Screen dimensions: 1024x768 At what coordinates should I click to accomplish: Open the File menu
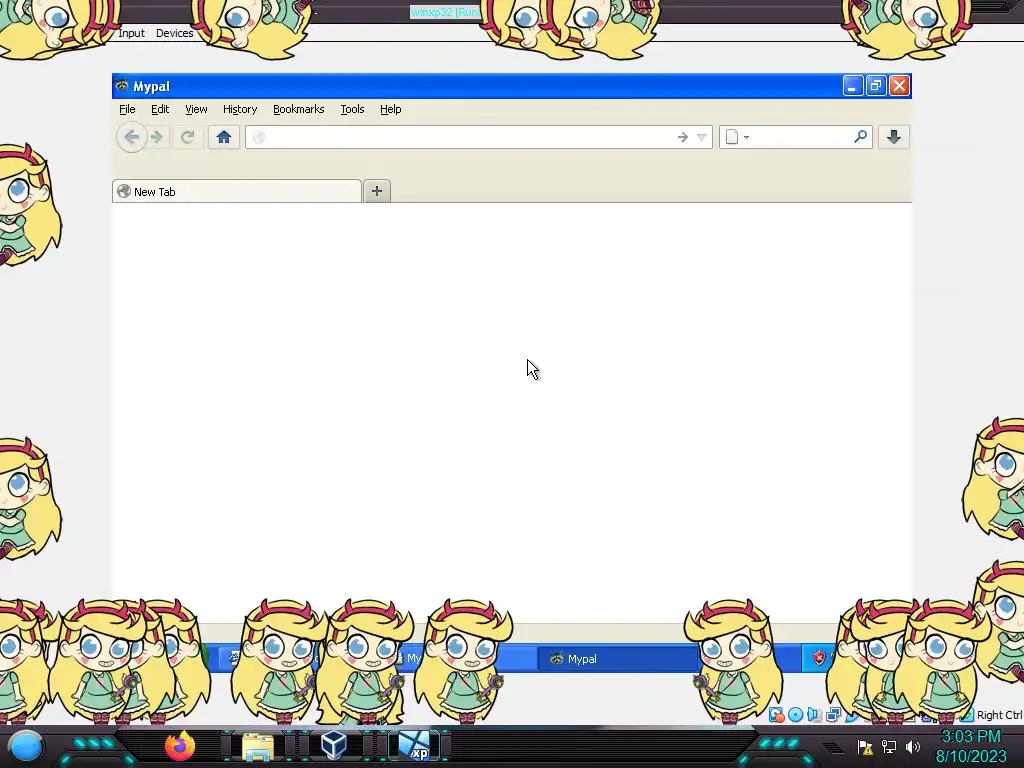pyautogui.click(x=127, y=109)
